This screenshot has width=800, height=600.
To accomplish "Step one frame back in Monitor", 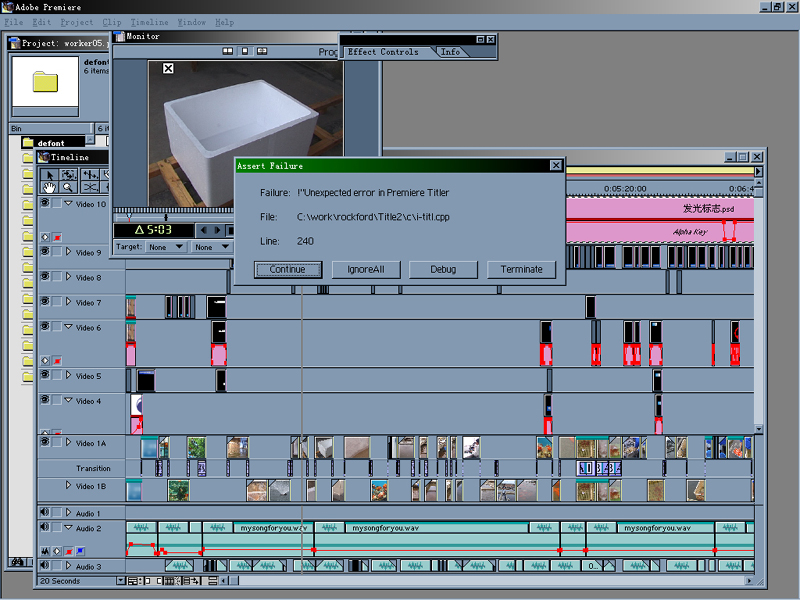I will pyautogui.click(x=204, y=230).
